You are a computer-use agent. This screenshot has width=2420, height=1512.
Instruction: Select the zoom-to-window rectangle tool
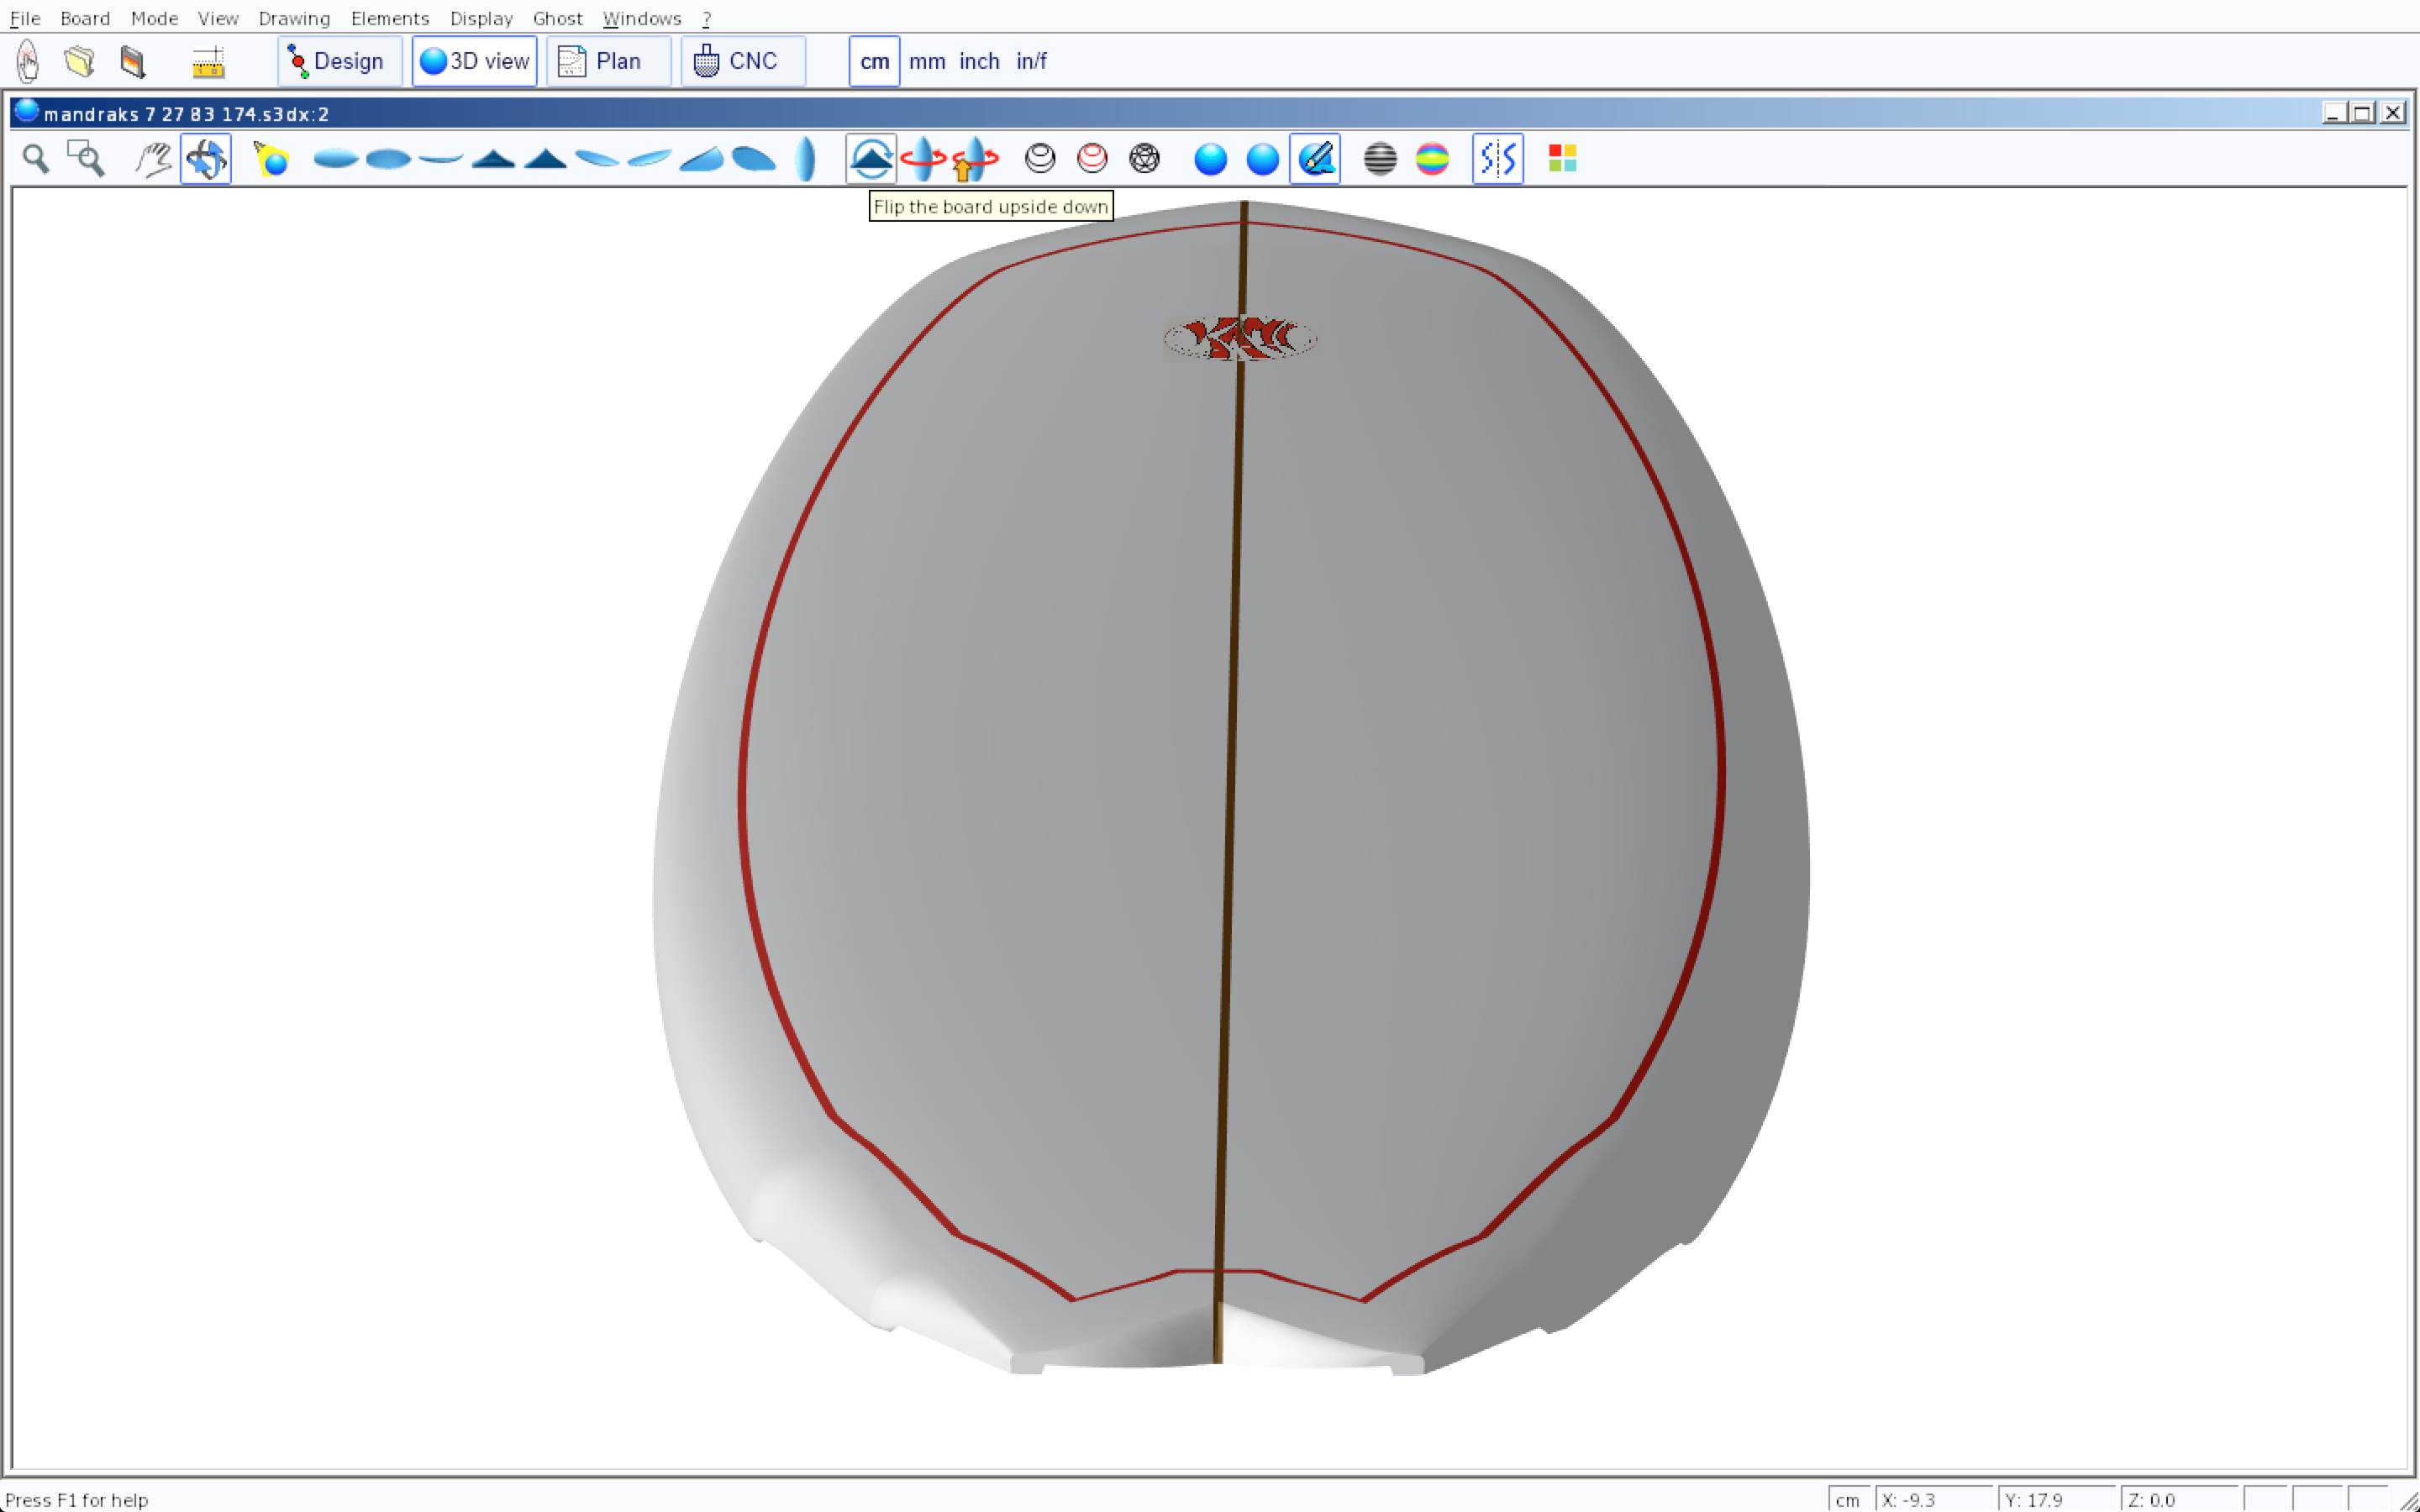pos(86,159)
